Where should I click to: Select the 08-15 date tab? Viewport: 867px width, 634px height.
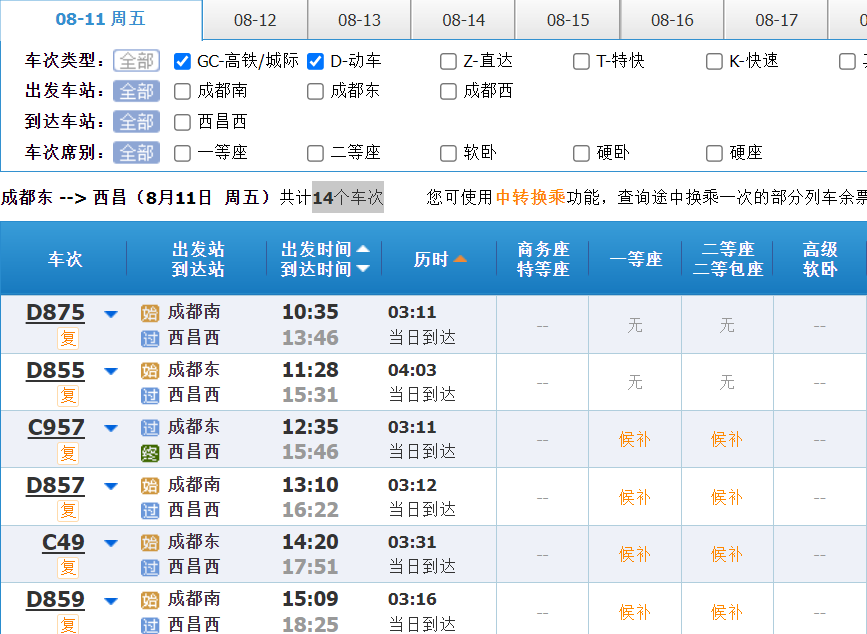point(568,20)
